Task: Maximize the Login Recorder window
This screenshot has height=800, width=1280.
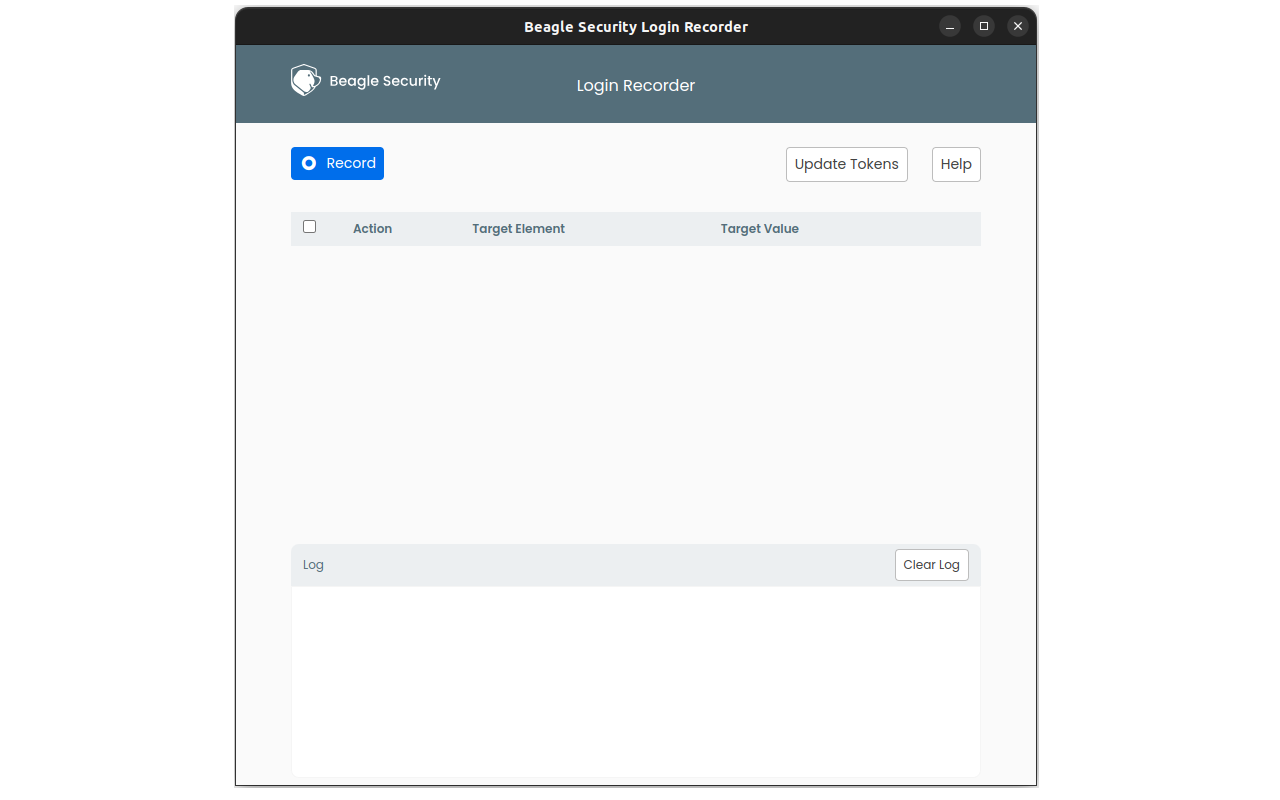Action: [x=984, y=26]
